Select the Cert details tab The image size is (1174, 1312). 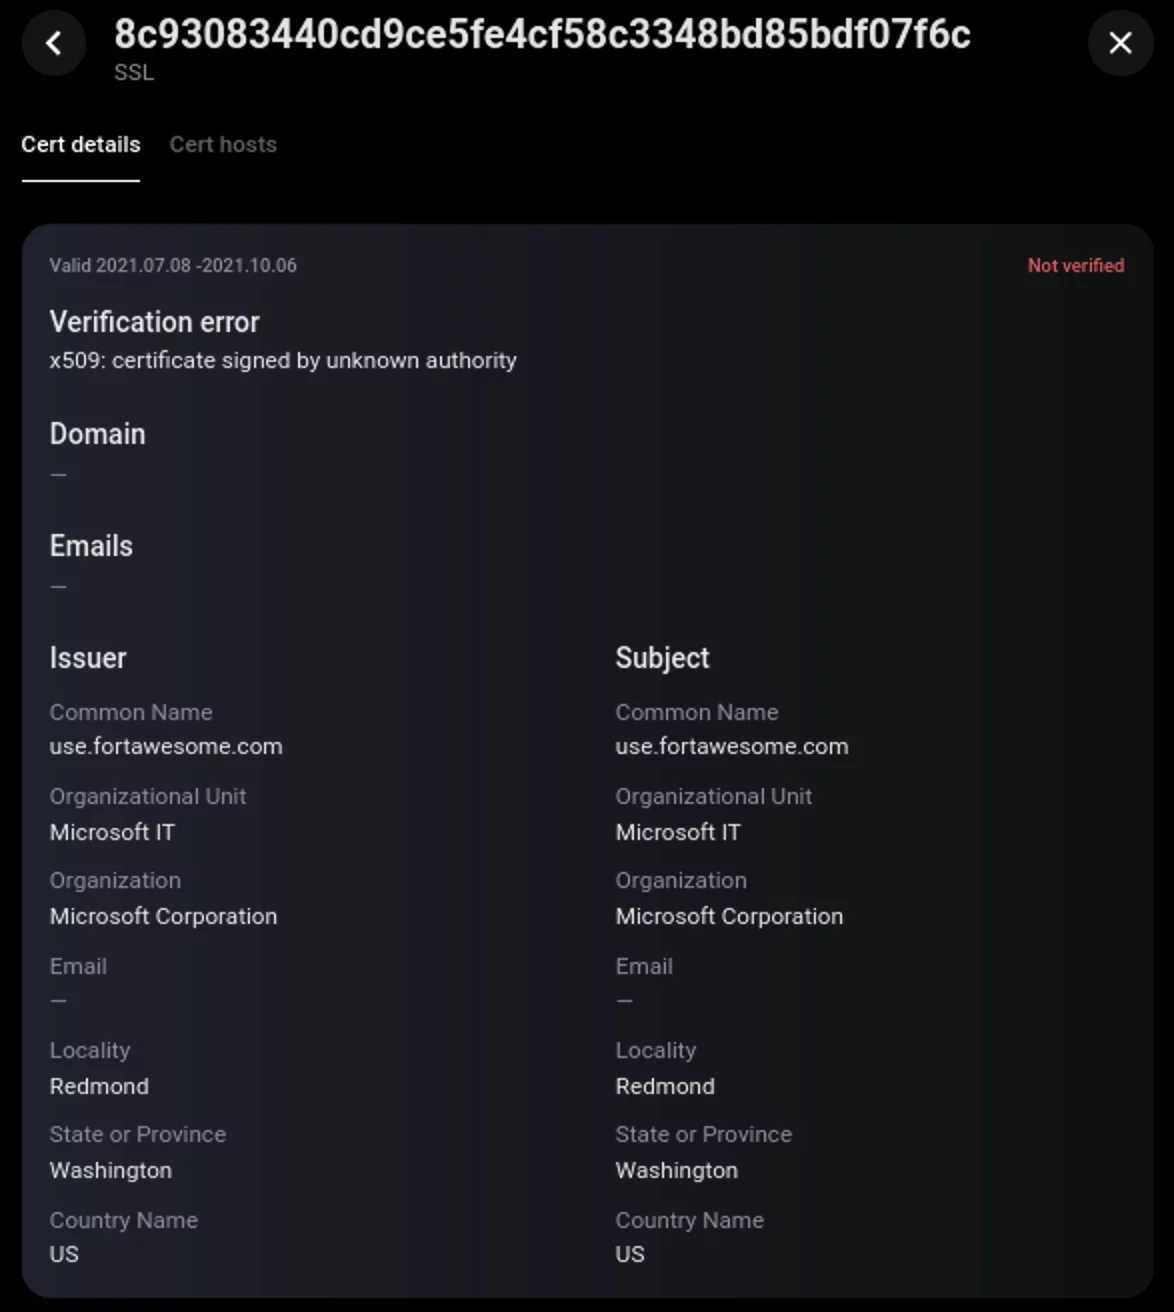pyautogui.click(x=81, y=145)
